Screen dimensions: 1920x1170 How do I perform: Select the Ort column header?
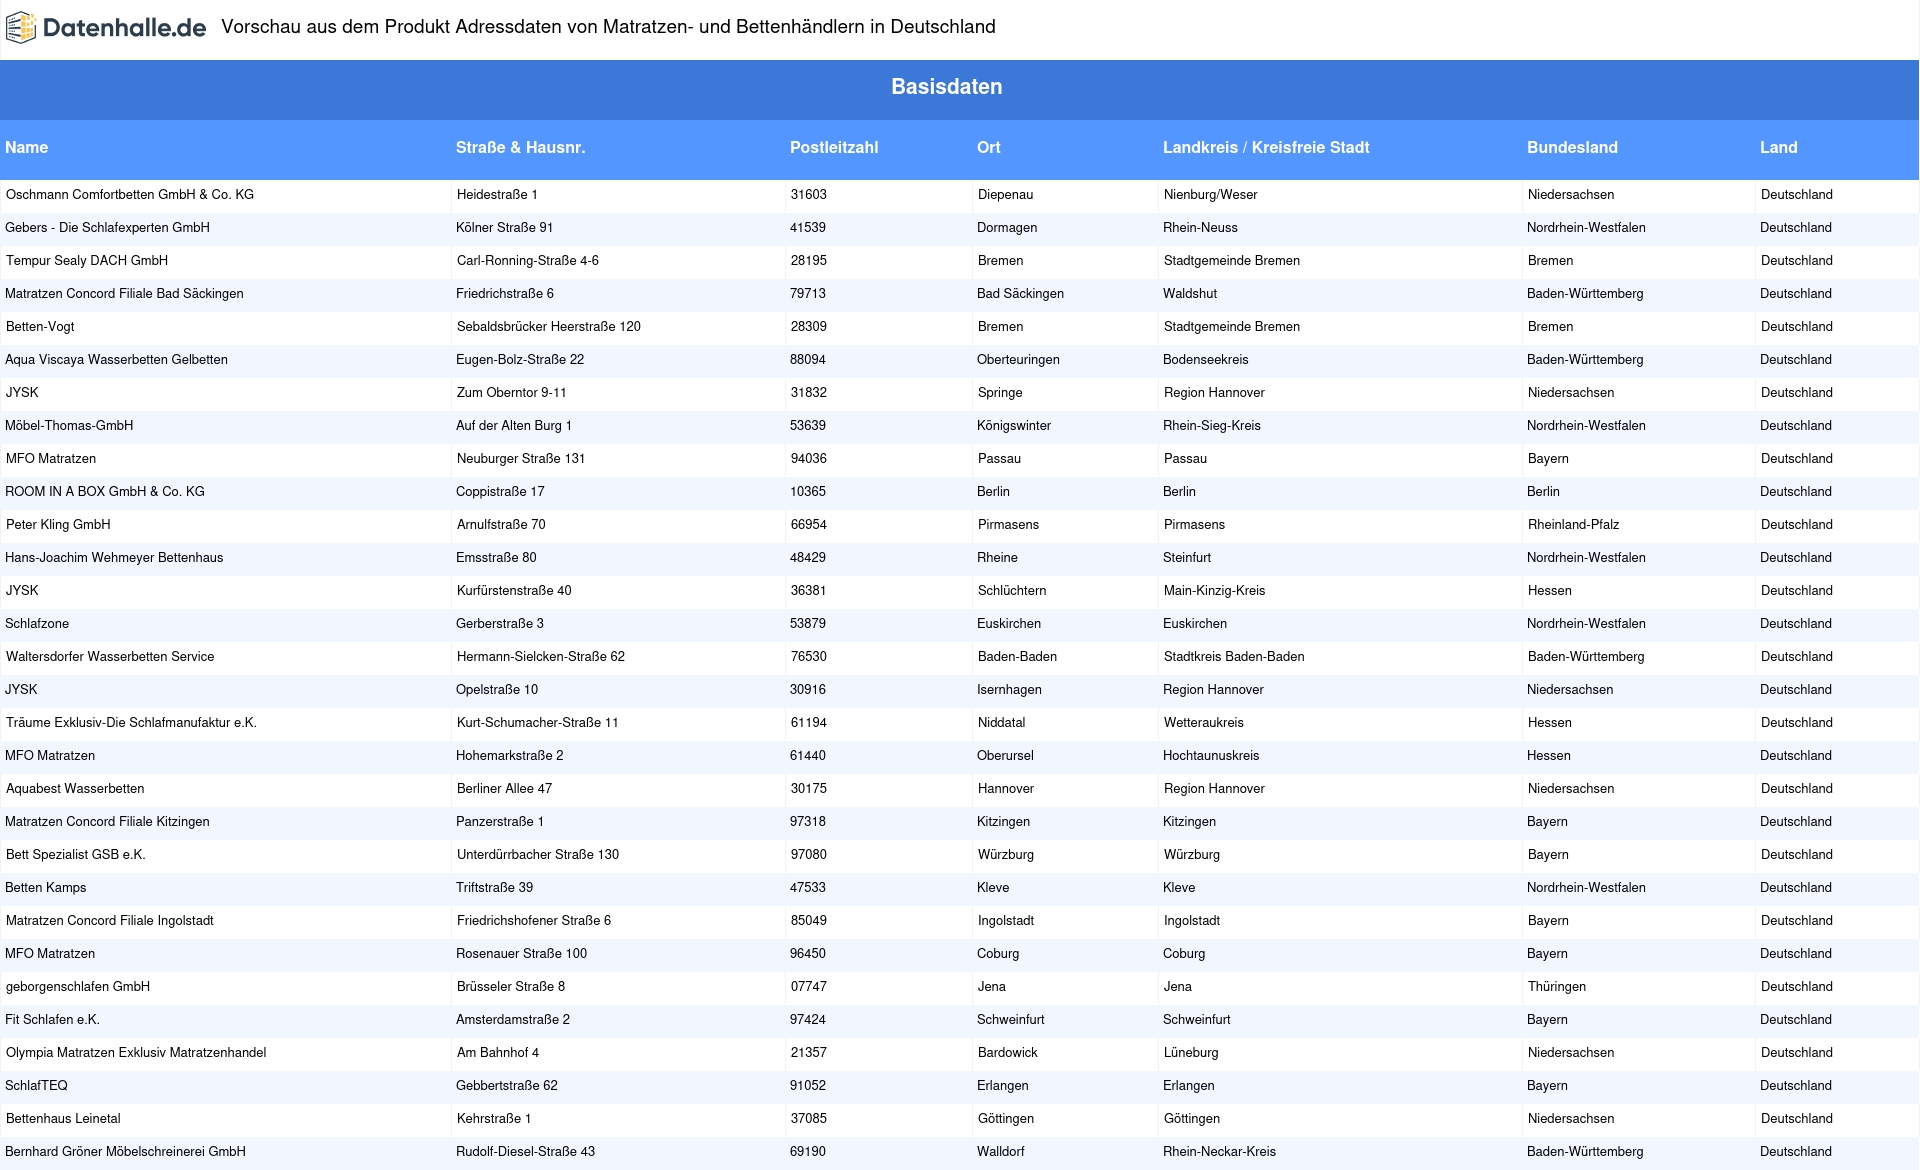pyautogui.click(x=989, y=148)
